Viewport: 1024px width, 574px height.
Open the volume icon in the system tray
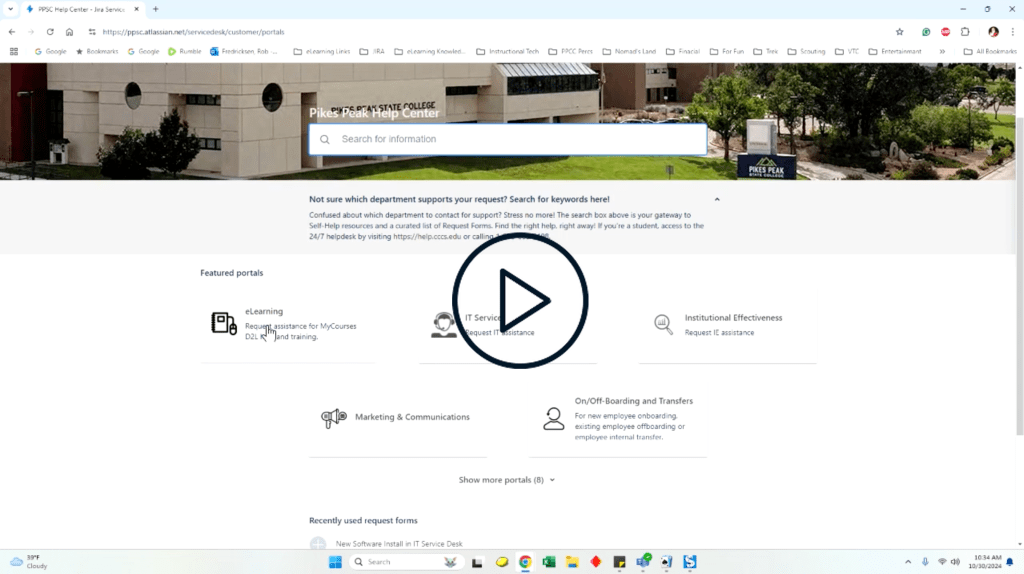point(955,562)
